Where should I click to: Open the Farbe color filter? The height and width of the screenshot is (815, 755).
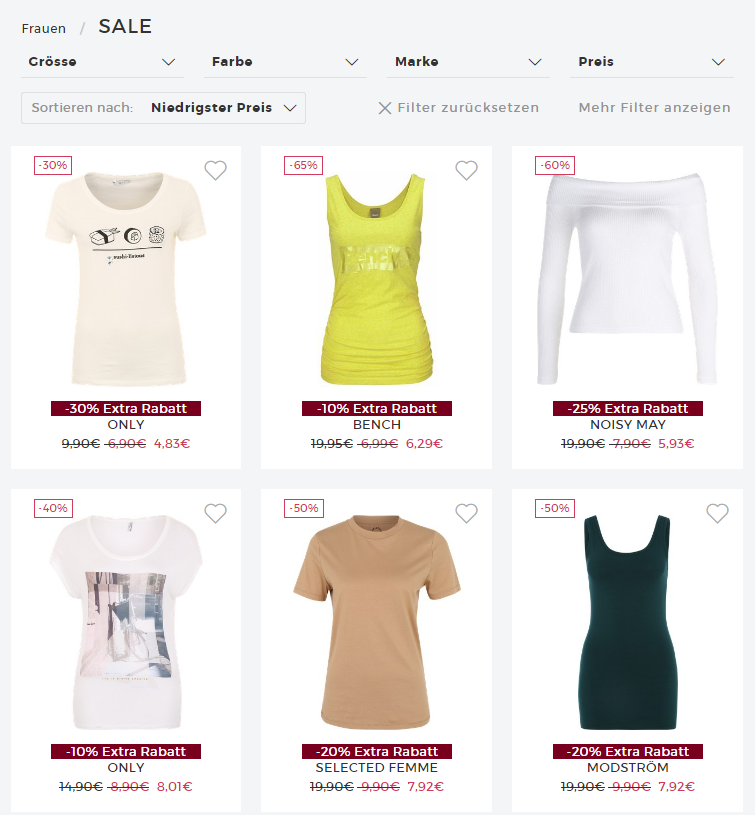285,62
